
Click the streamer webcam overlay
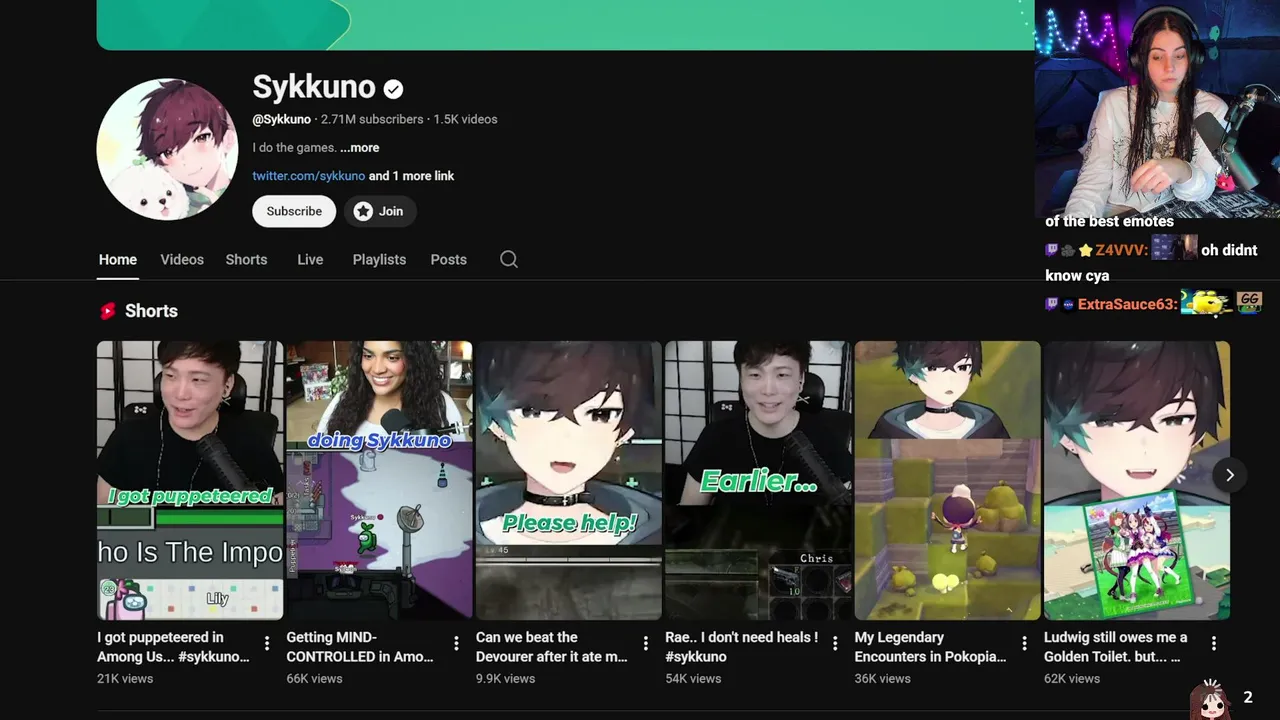[x=1157, y=108]
